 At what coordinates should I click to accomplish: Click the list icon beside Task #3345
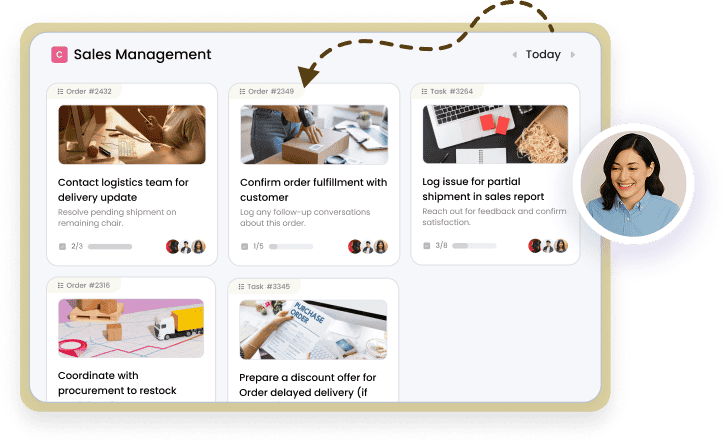tap(241, 287)
